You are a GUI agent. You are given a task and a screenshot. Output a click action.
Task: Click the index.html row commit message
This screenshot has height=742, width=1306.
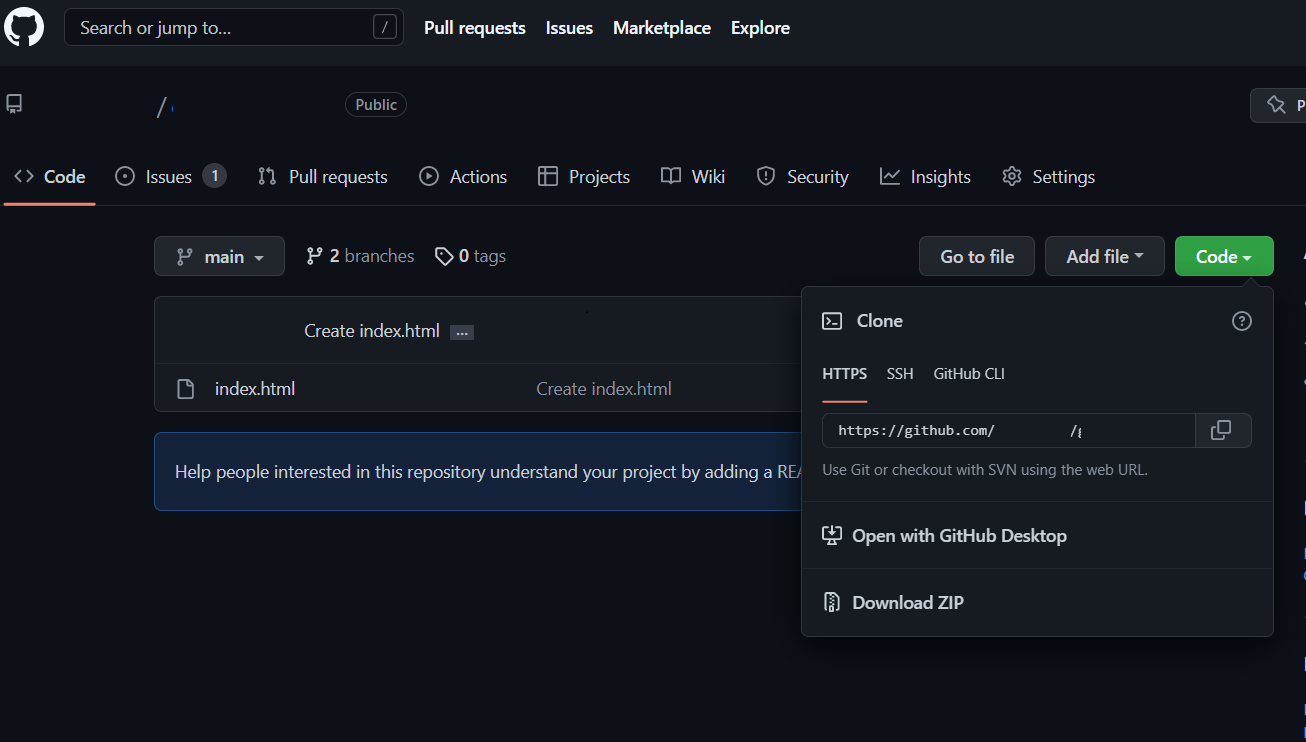click(x=604, y=389)
